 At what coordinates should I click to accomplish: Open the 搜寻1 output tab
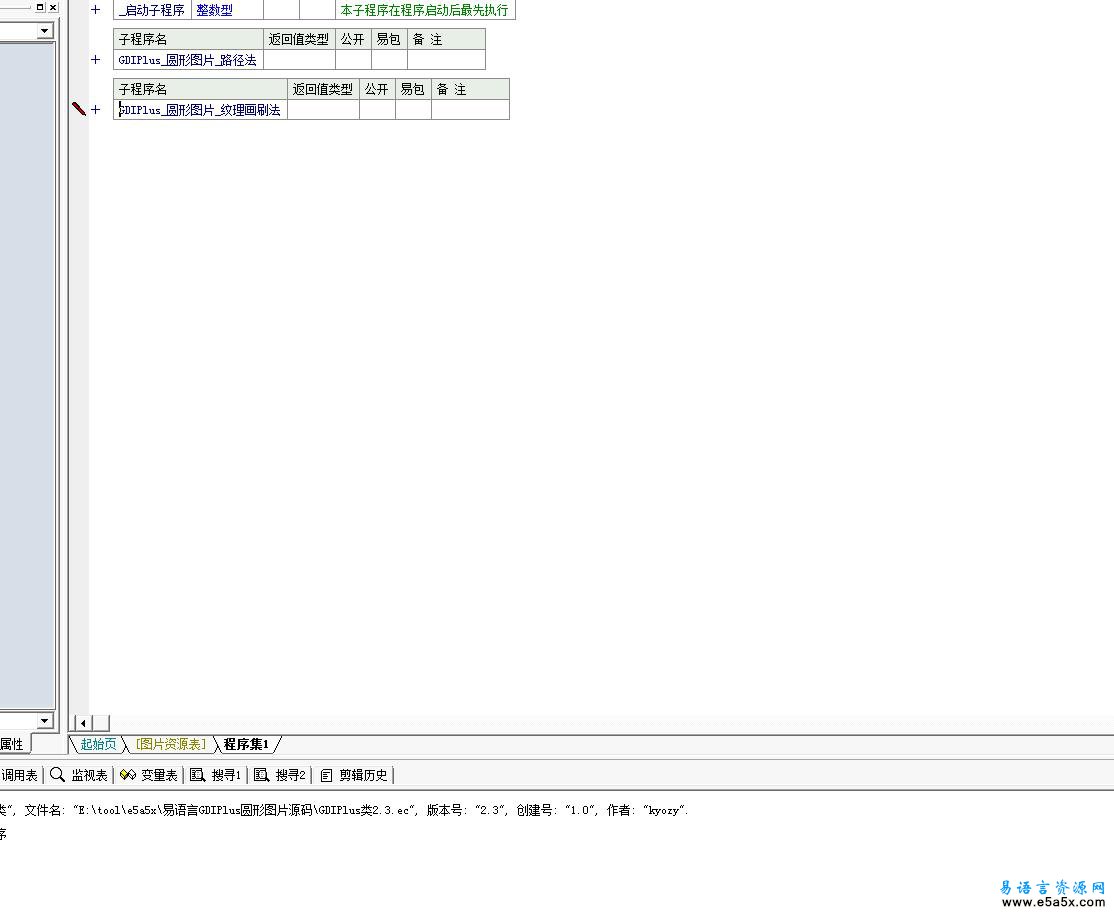click(216, 775)
